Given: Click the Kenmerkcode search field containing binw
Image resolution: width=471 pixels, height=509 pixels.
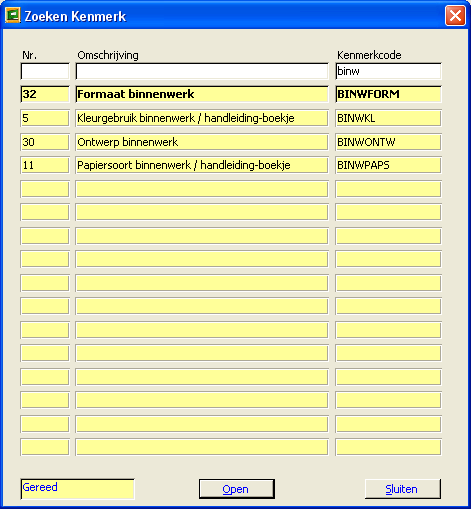Looking at the screenshot, I should [388, 71].
